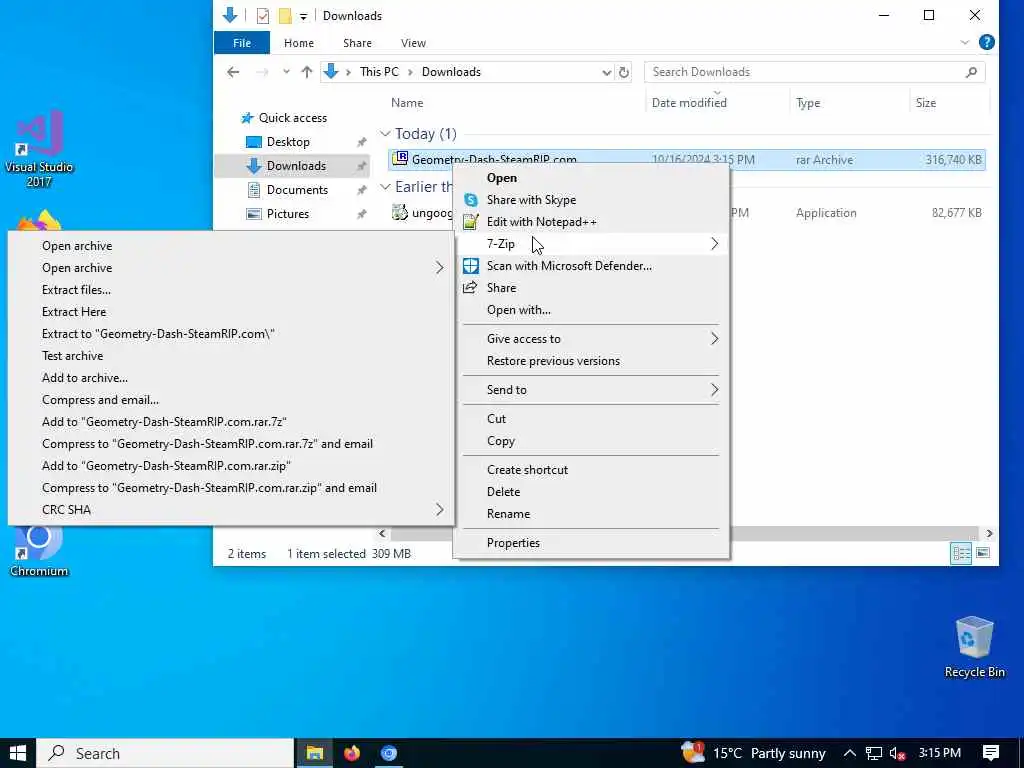Click the Windows Start button
This screenshot has height=768, width=1024.
click(x=18, y=753)
